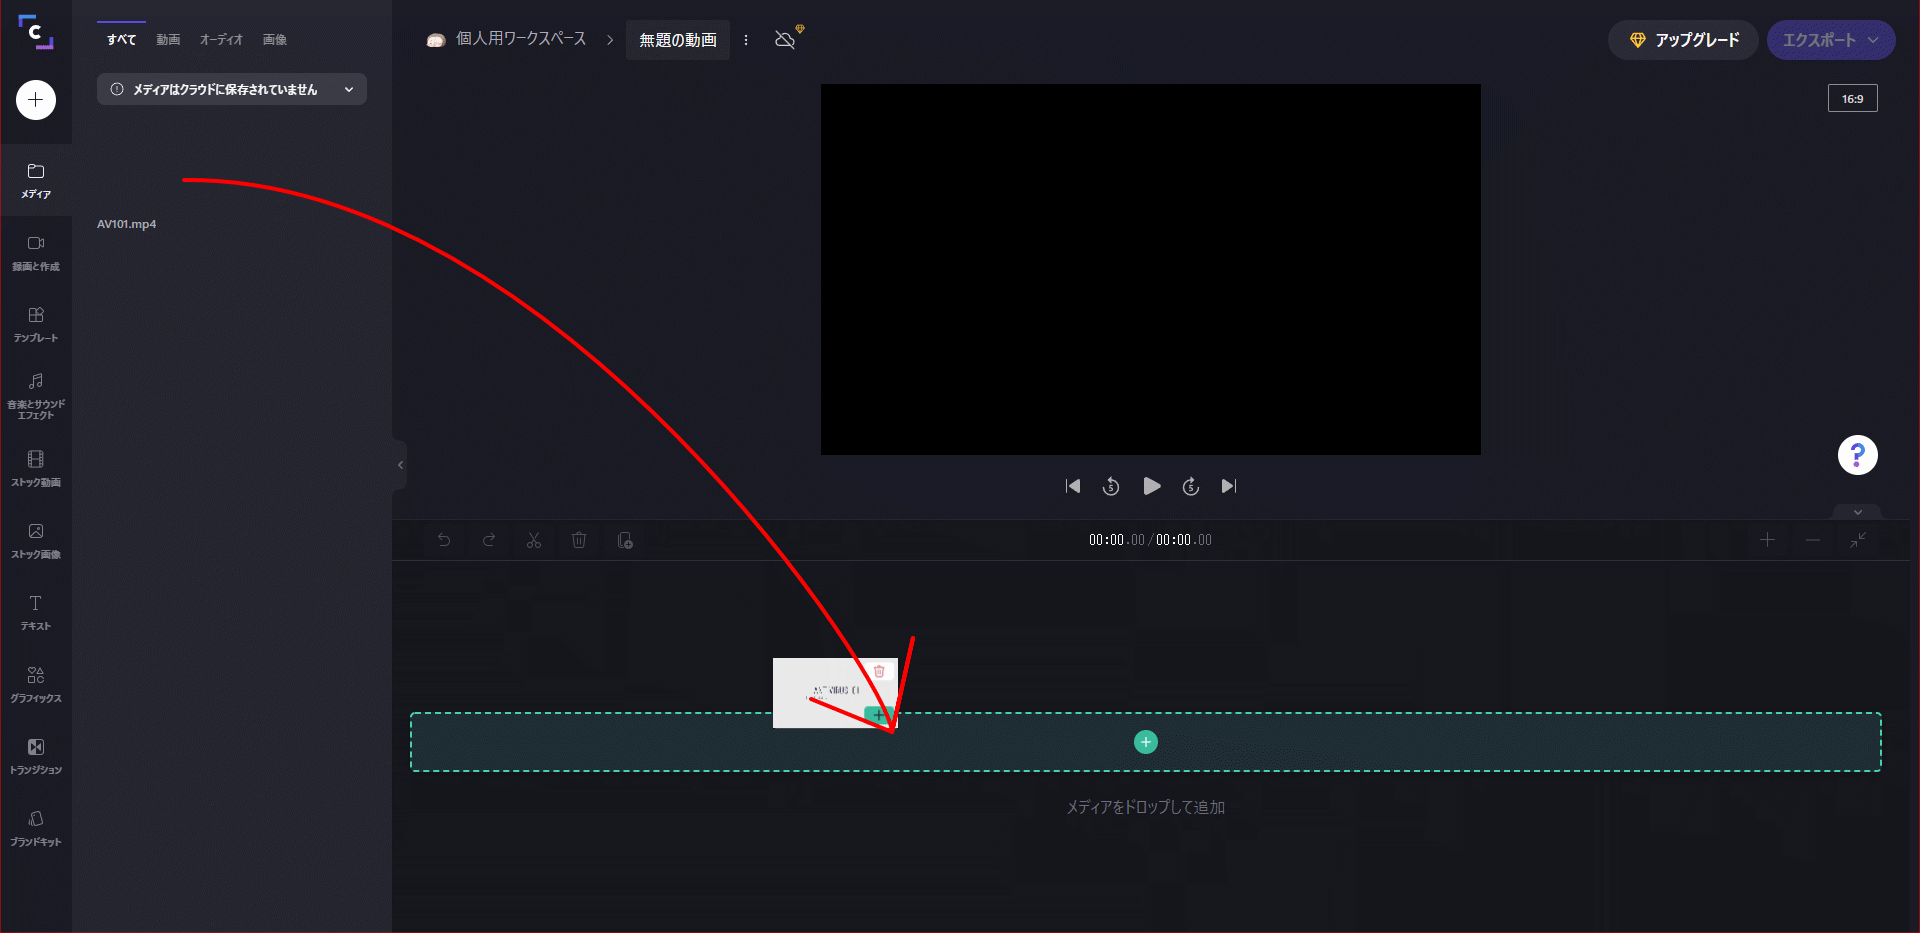The image size is (1920, 933).
Task: Click the scissors split tool
Action: tap(534, 540)
